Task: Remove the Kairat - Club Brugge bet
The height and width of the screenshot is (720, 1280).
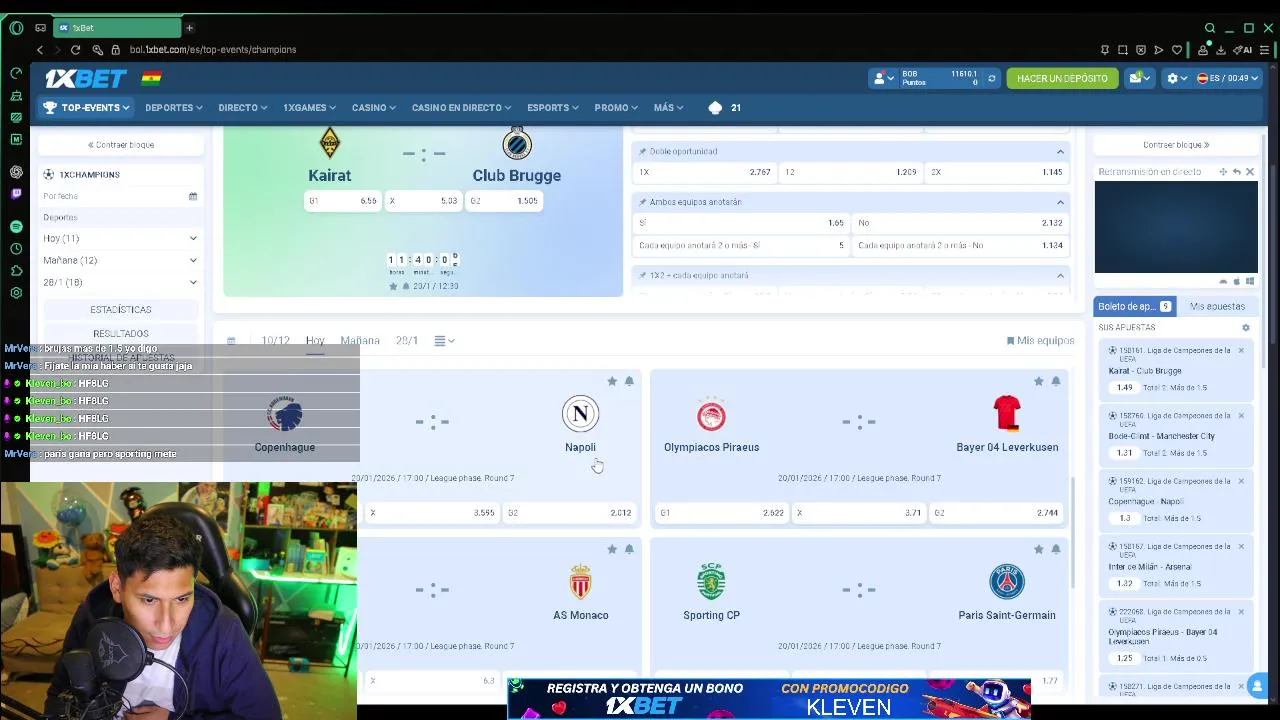Action: tap(1241, 350)
